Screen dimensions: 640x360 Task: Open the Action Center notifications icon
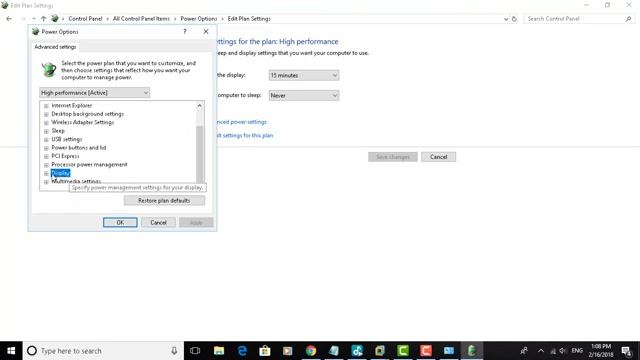point(627,351)
